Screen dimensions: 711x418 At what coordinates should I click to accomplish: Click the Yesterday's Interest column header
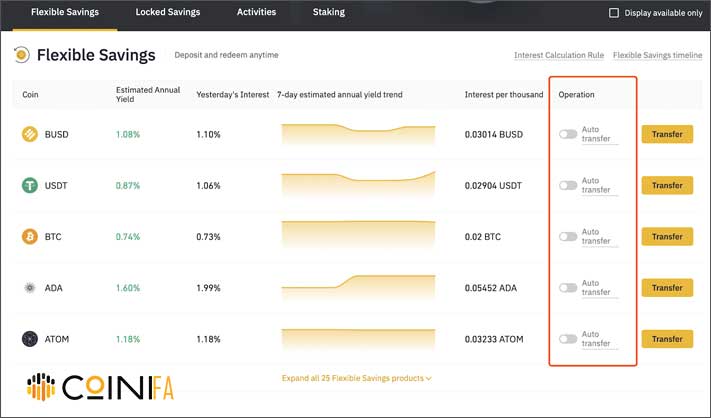click(x=233, y=95)
